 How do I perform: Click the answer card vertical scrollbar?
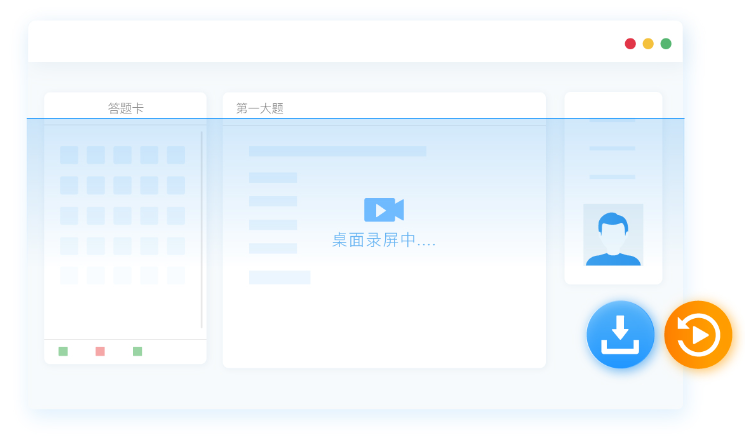(201, 230)
